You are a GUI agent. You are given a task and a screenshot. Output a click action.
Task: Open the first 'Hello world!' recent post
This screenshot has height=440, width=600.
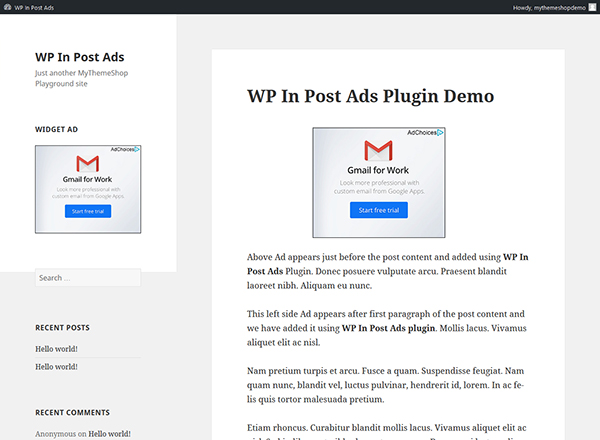tap(56, 349)
